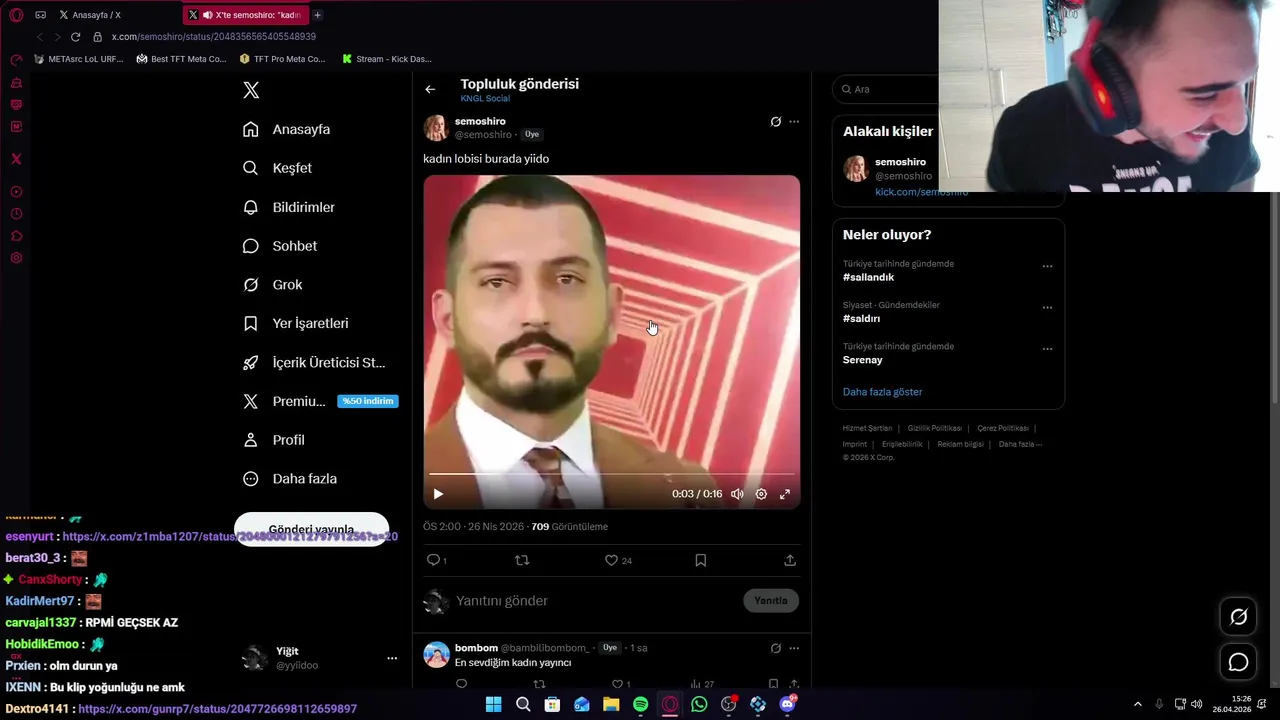Open the KNGL Social community link
Image resolution: width=1280 pixels, height=720 pixels.
(485, 99)
